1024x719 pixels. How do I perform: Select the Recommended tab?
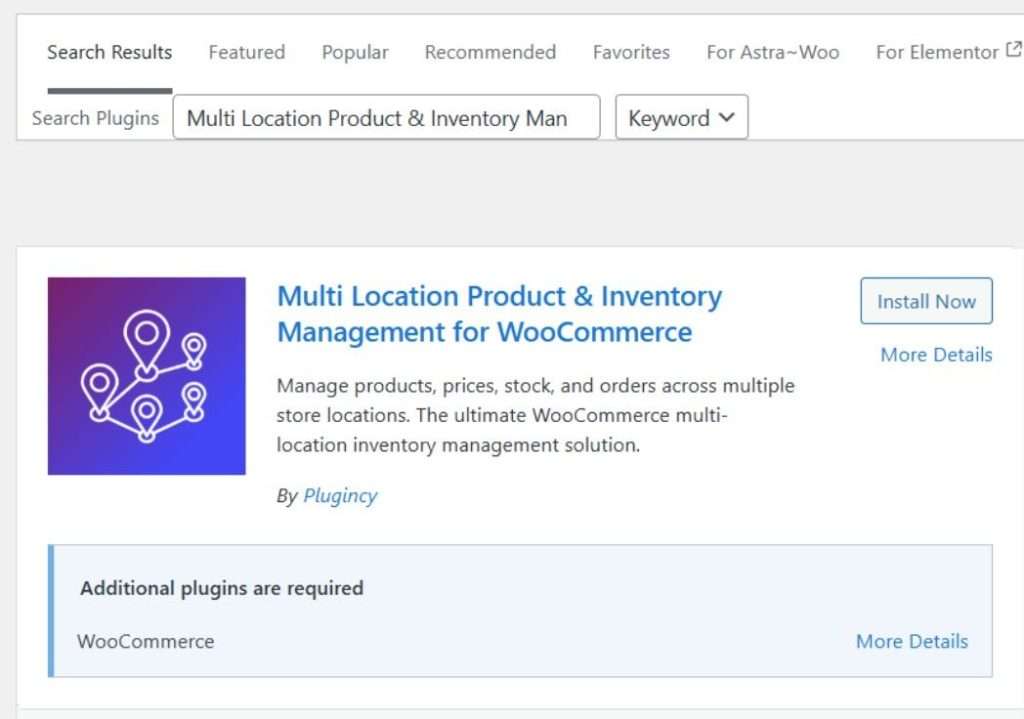pos(490,52)
